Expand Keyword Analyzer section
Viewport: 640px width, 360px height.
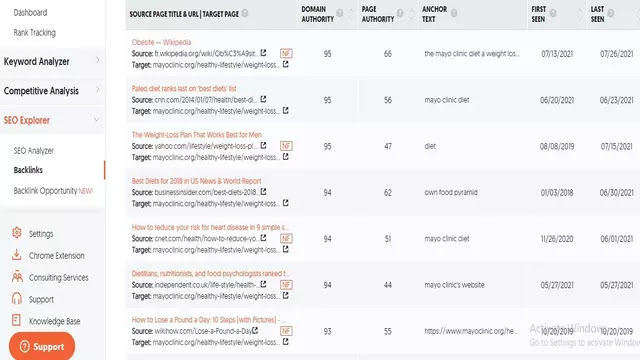click(x=52, y=61)
